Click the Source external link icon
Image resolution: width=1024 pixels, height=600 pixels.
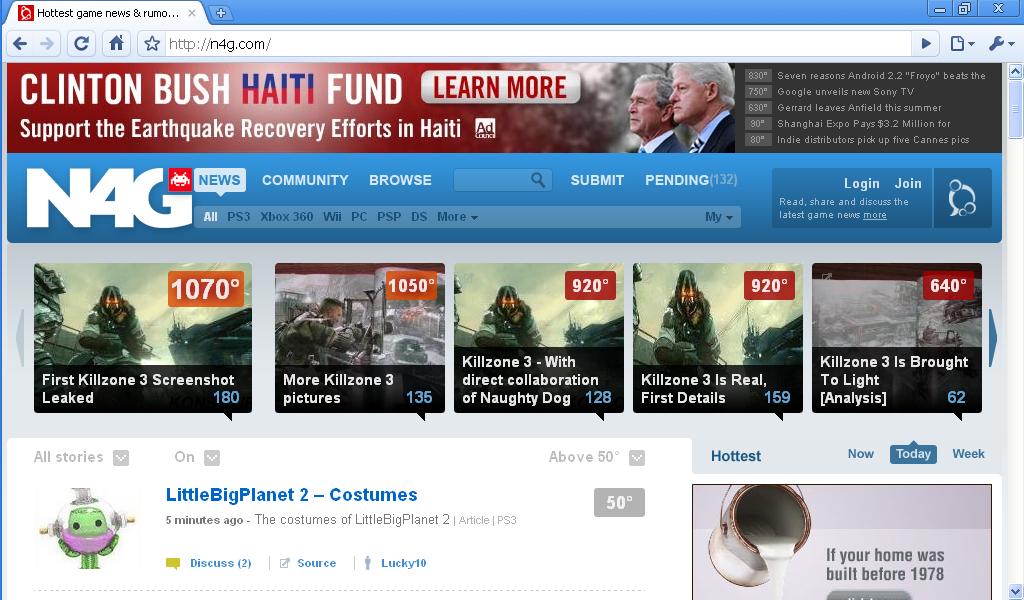coord(285,563)
